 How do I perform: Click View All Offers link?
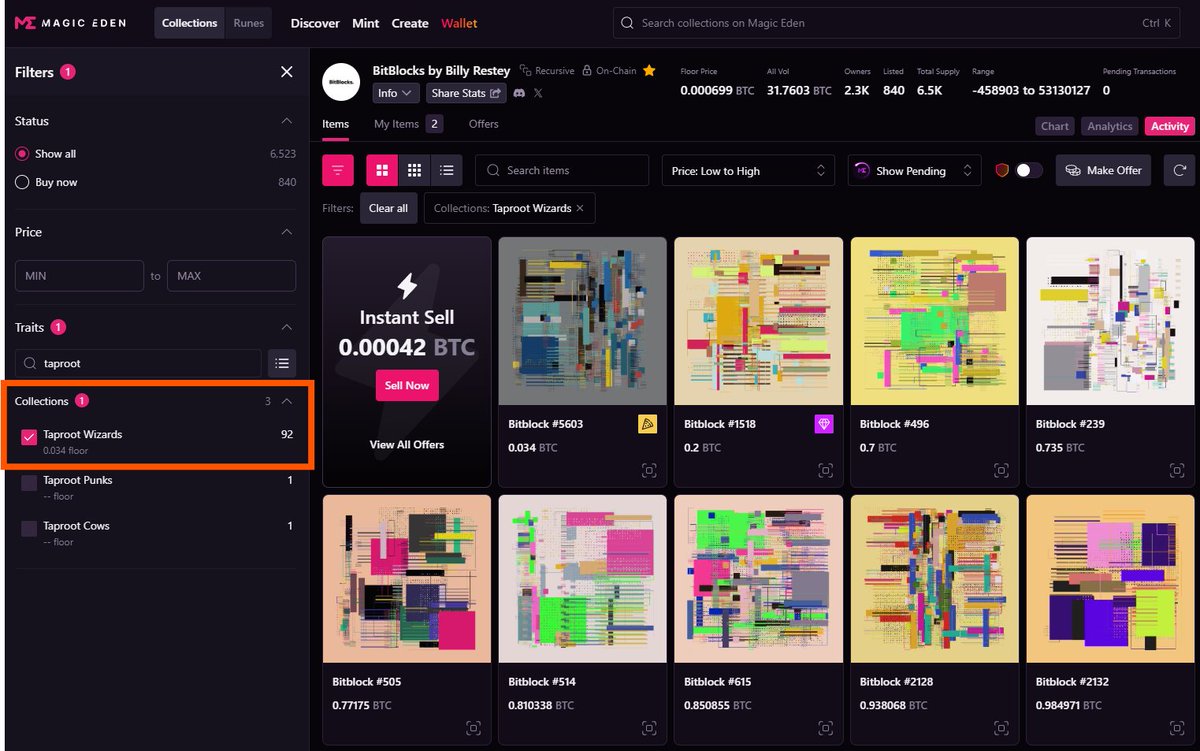[x=407, y=444]
